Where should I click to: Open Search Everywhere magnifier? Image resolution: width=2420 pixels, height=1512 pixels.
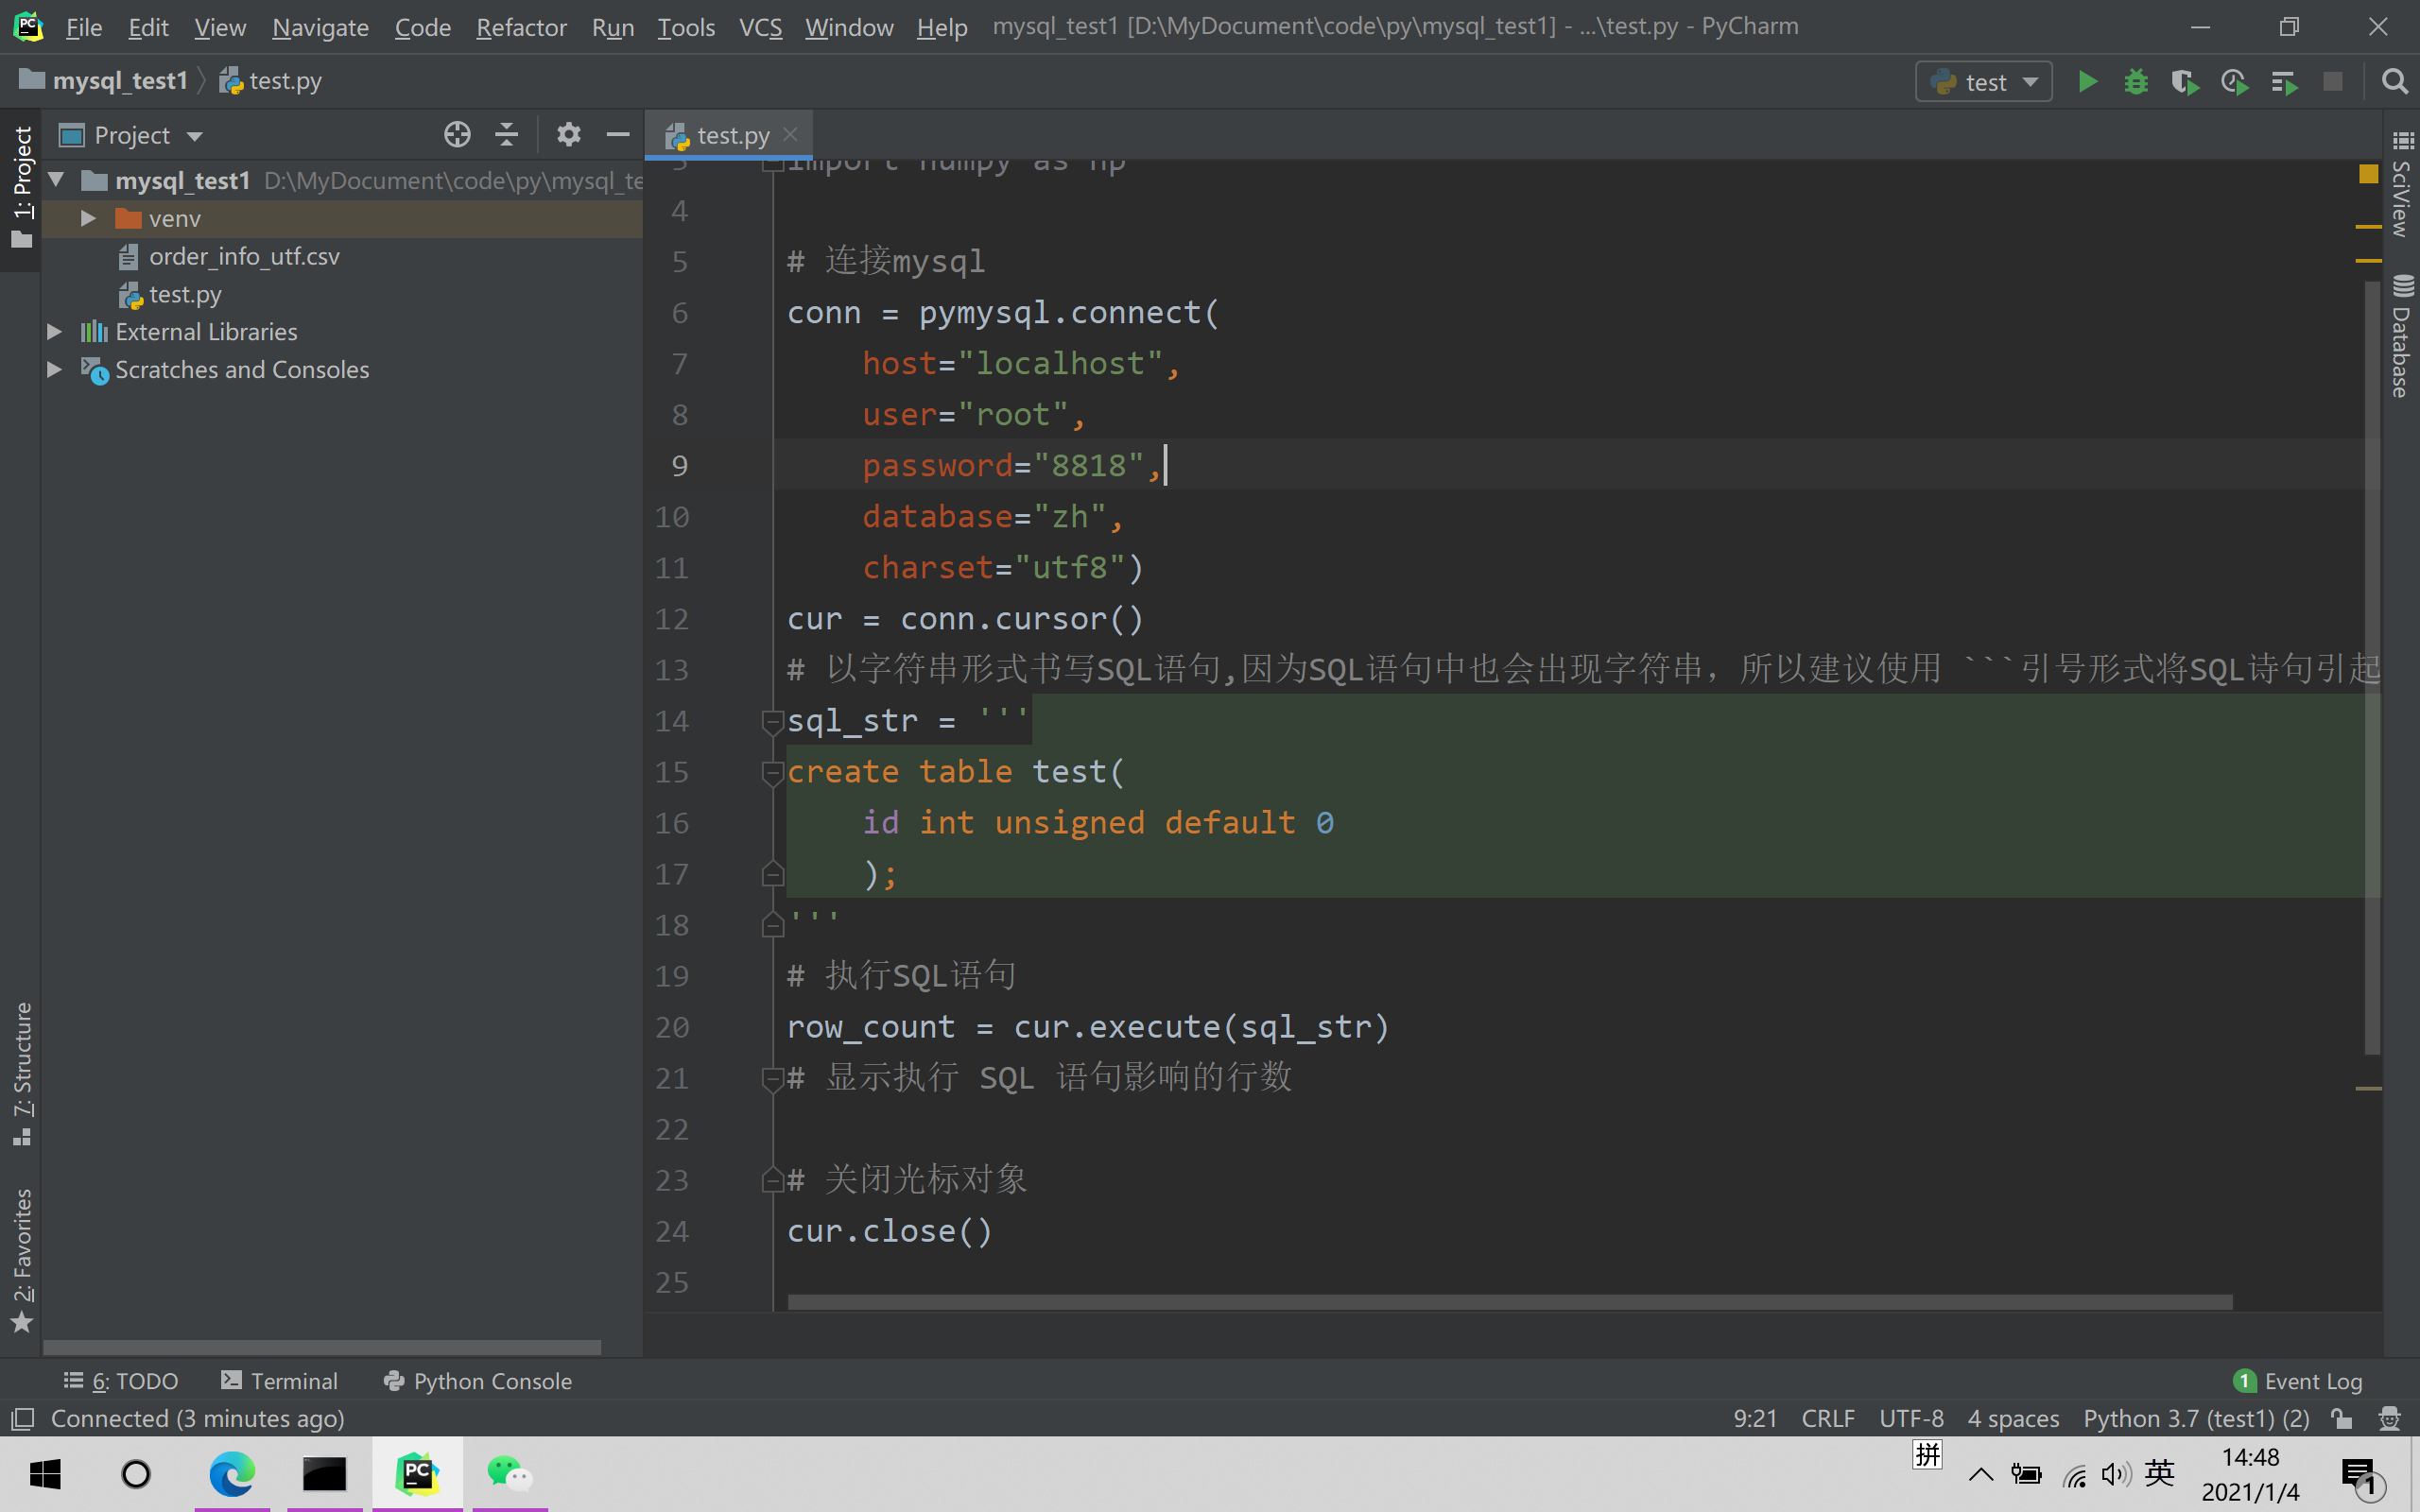point(2394,82)
